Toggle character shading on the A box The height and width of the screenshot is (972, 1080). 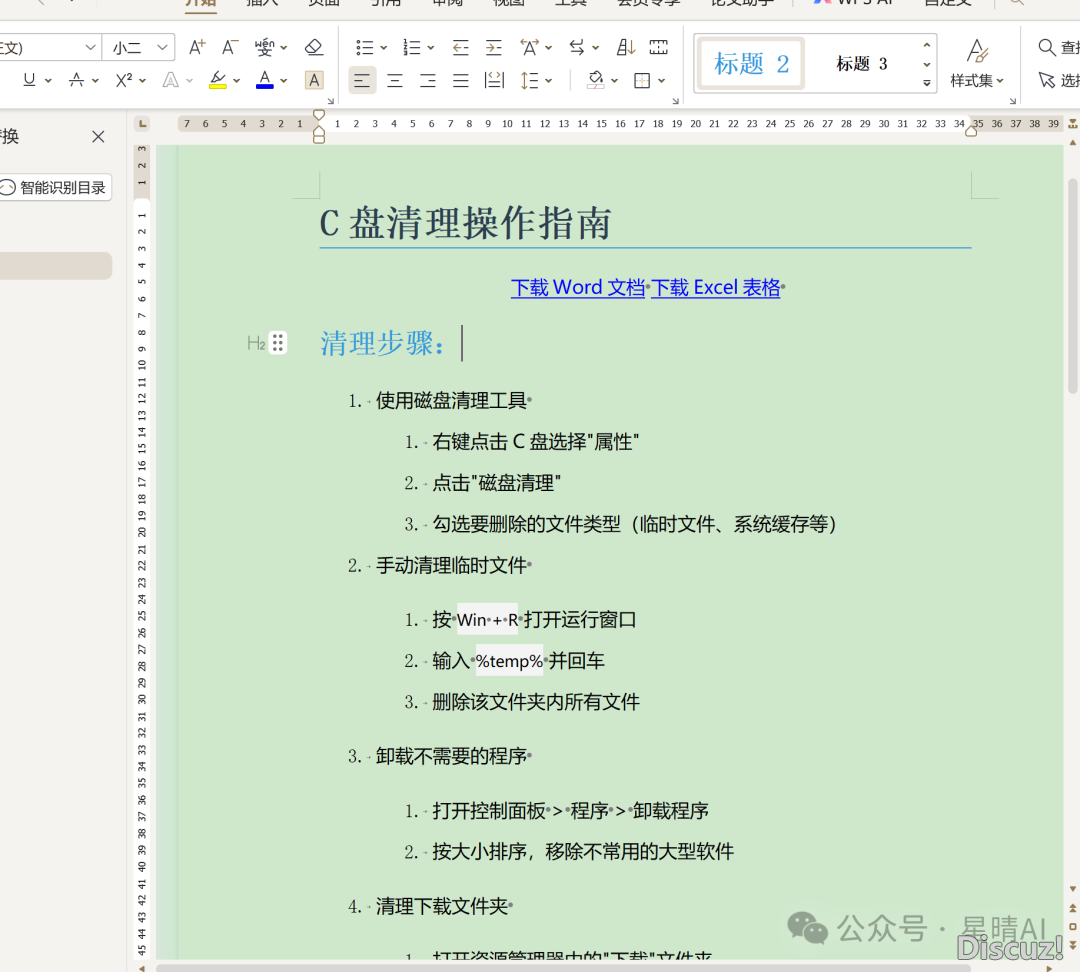(x=314, y=81)
